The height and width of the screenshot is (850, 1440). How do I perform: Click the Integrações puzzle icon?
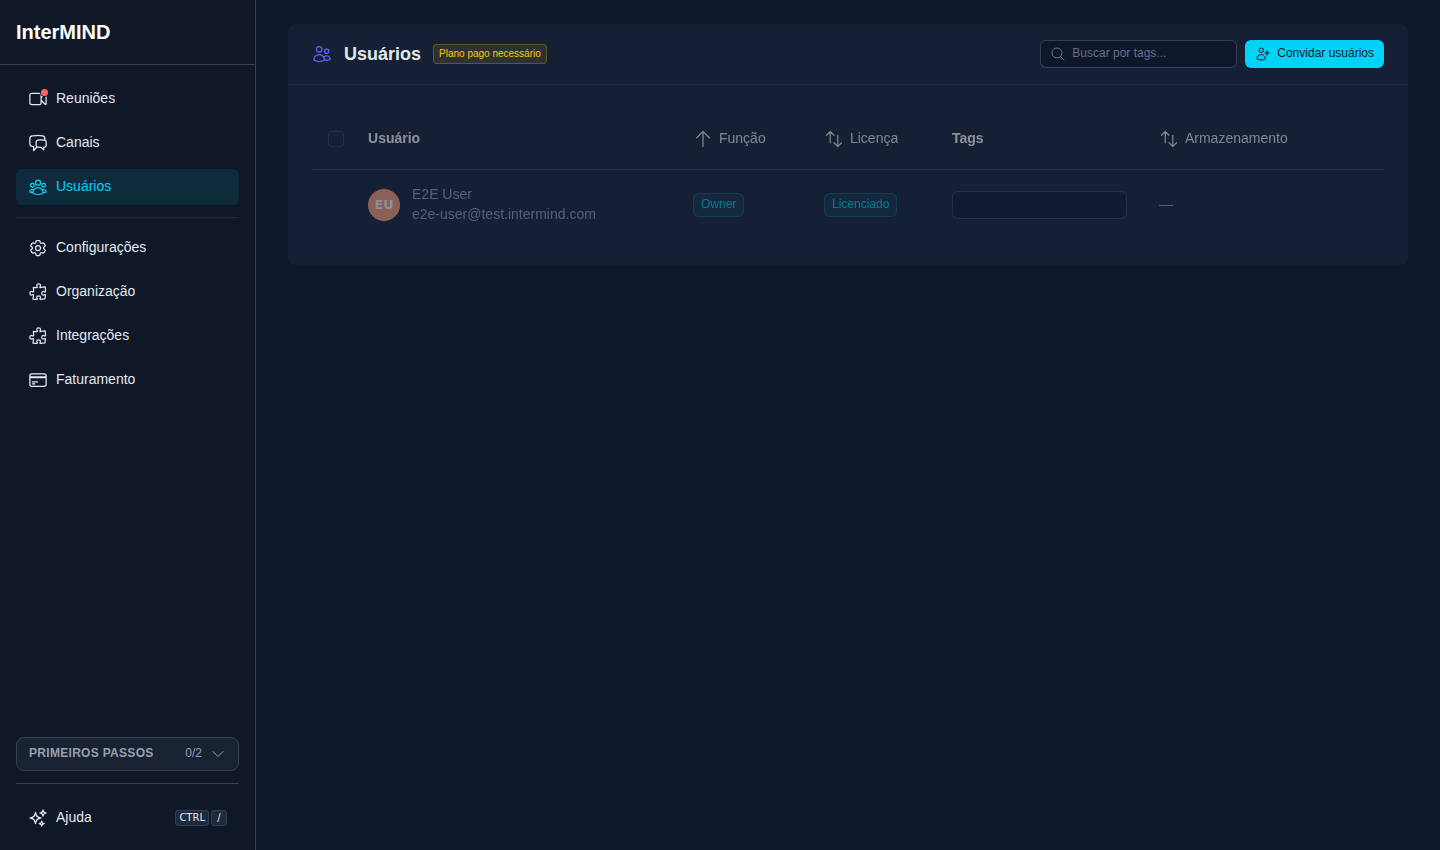tap(38, 336)
